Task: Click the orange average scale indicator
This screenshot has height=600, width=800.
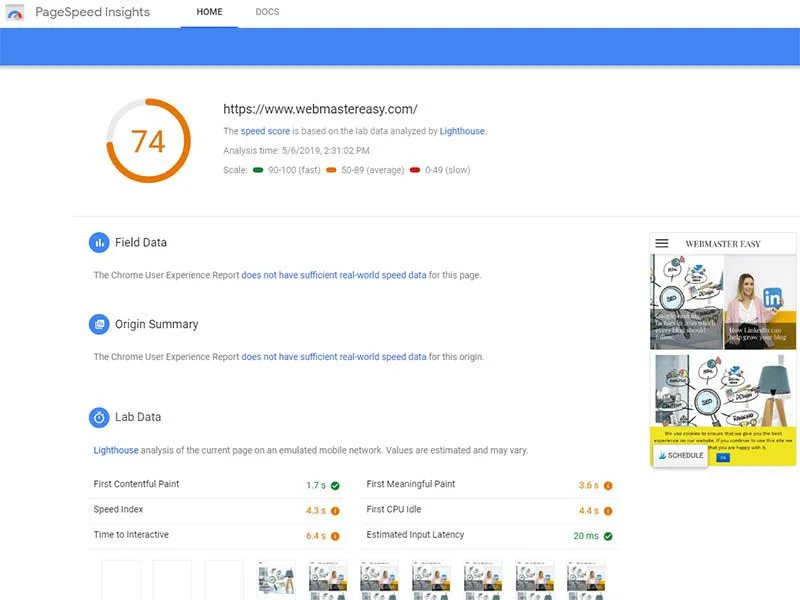Action: (x=331, y=170)
